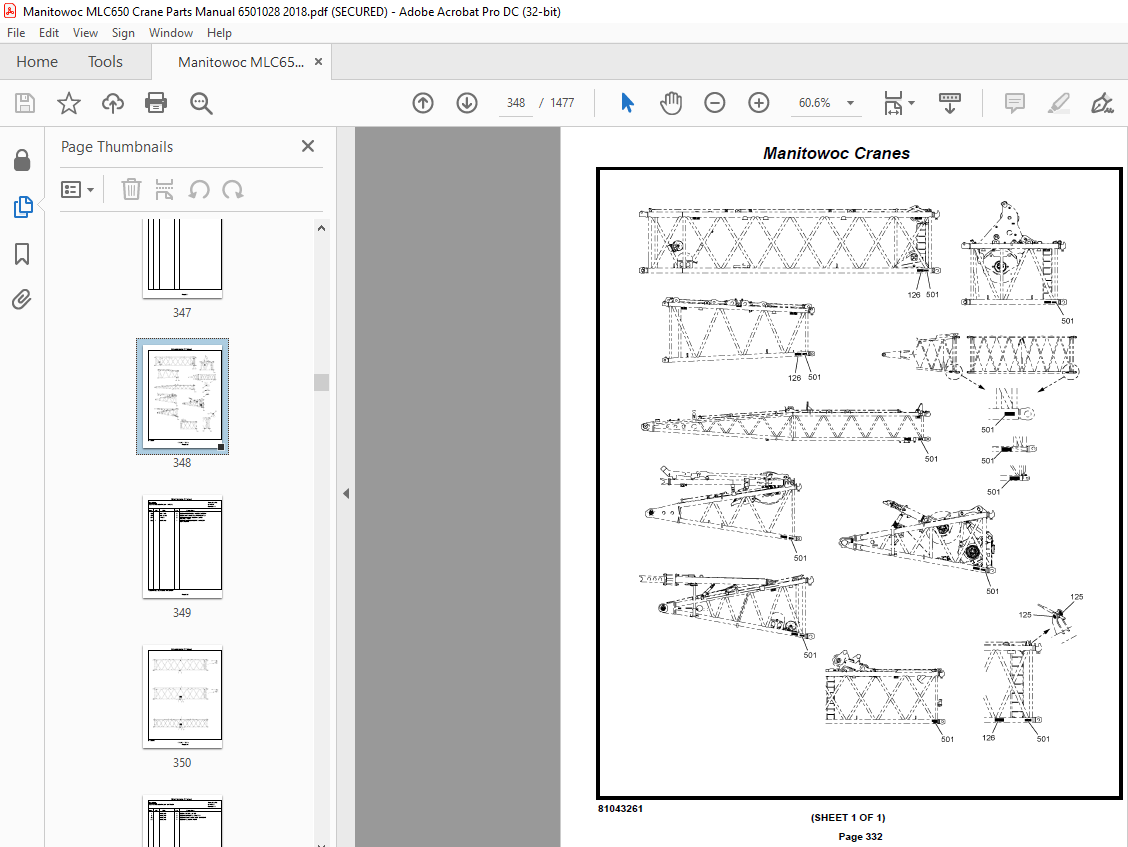The height and width of the screenshot is (847, 1128).
Task: Open the Attachments paperclip pane
Action: click(22, 299)
